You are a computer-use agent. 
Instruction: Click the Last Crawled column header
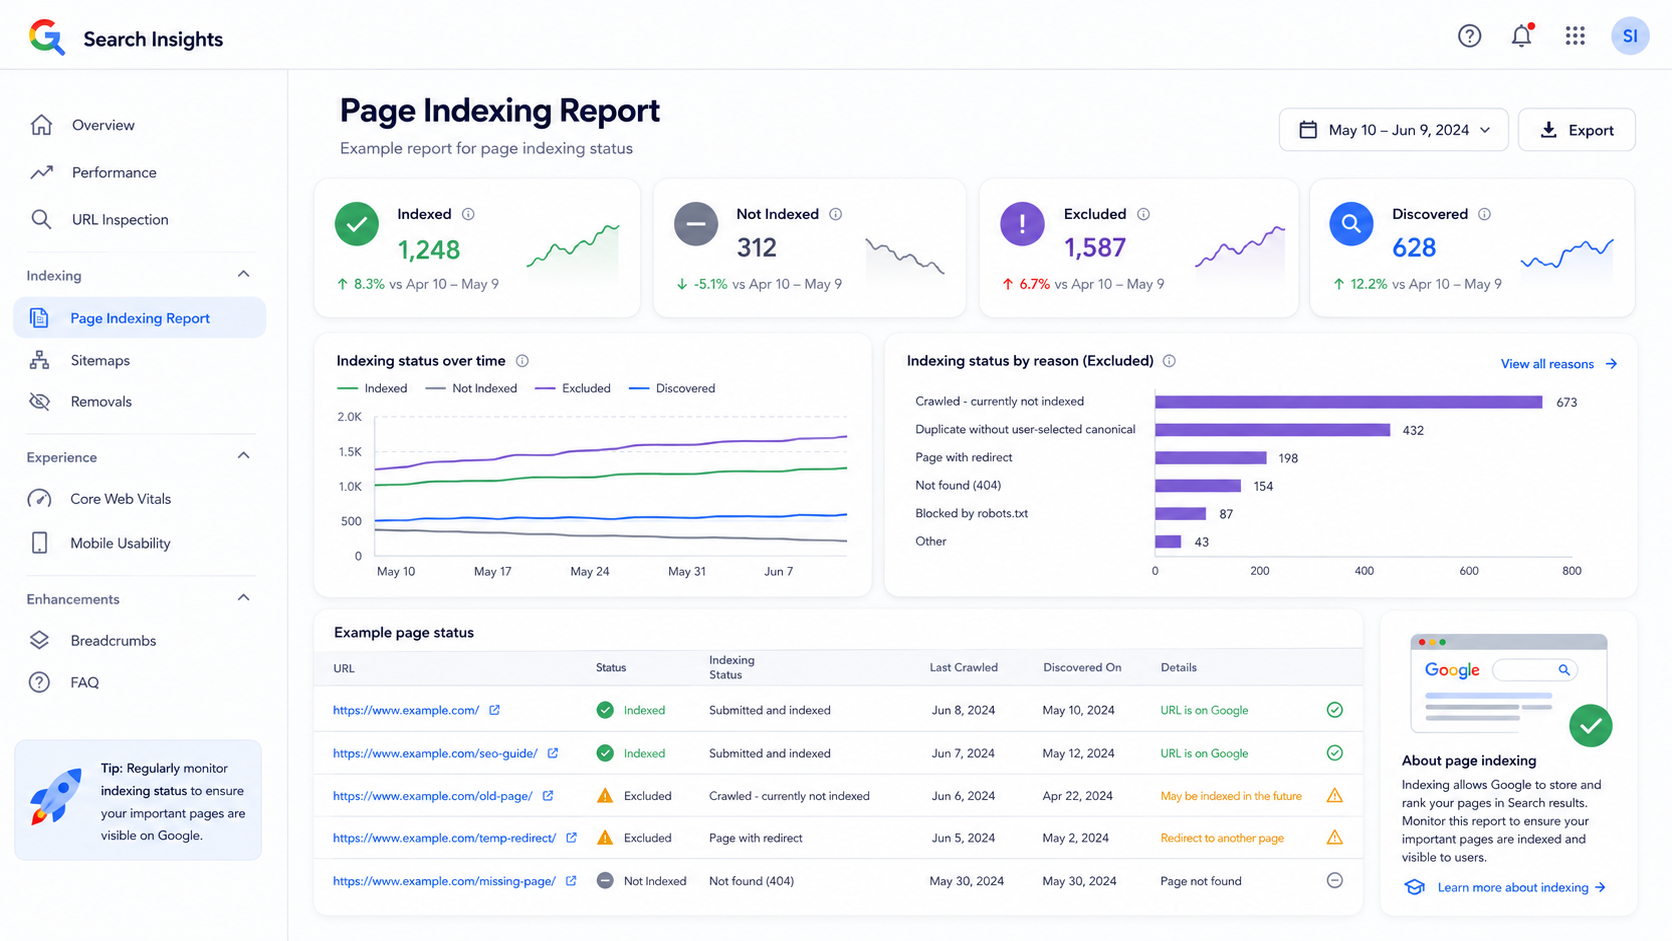point(963,667)
